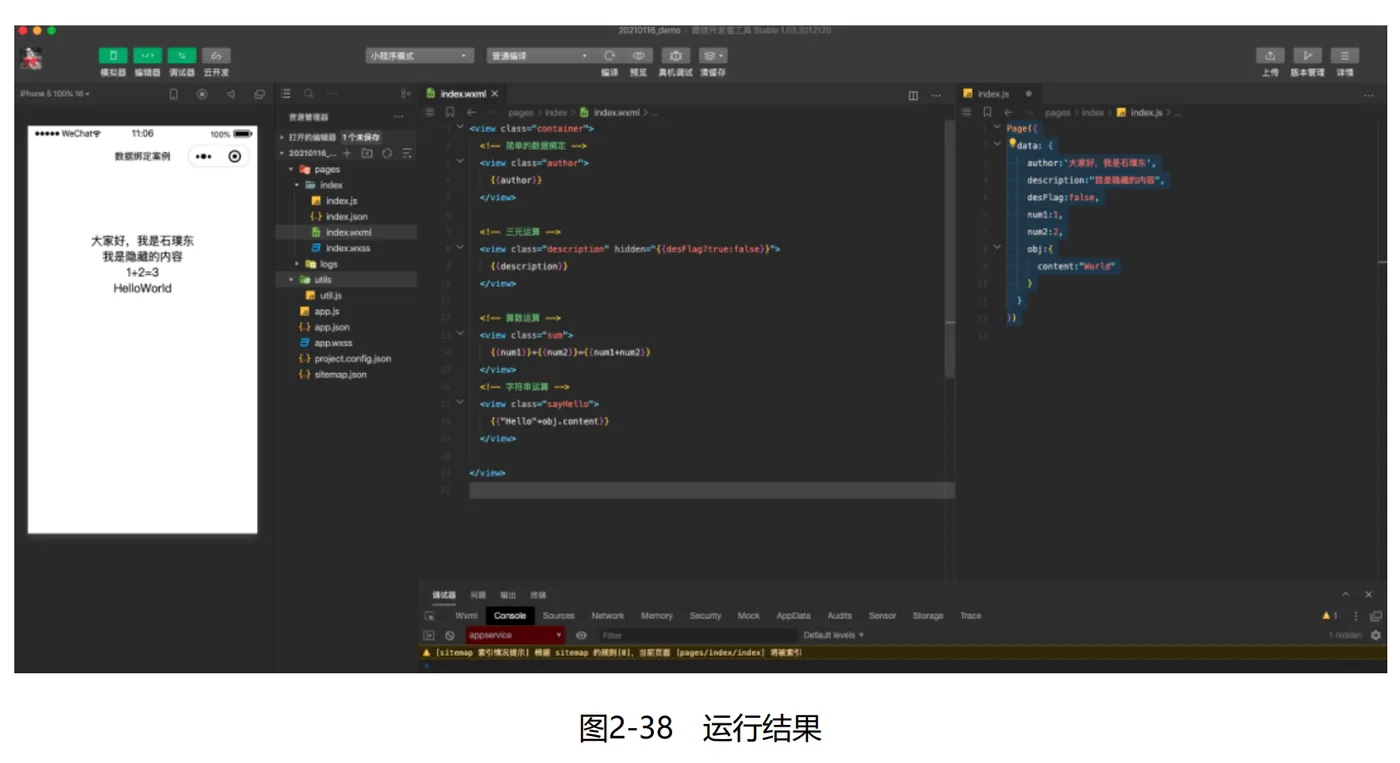1400x763 pixels.
Task: Click the new file plus icon
Action: coord(347,154)
